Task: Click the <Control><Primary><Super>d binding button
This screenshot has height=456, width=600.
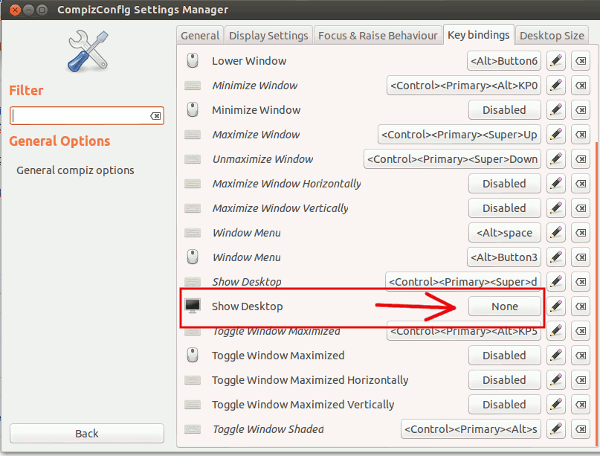Action: pyautogui.click(x=463, y=282)
